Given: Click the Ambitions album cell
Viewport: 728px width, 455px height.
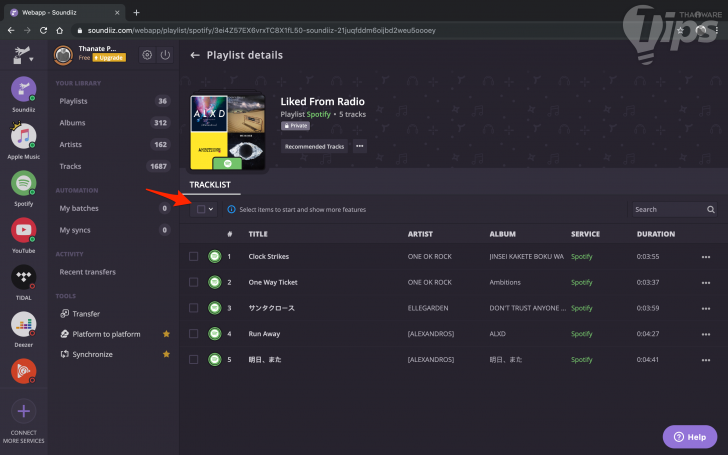Looking at the screenshot, I should tap(505, 282).
